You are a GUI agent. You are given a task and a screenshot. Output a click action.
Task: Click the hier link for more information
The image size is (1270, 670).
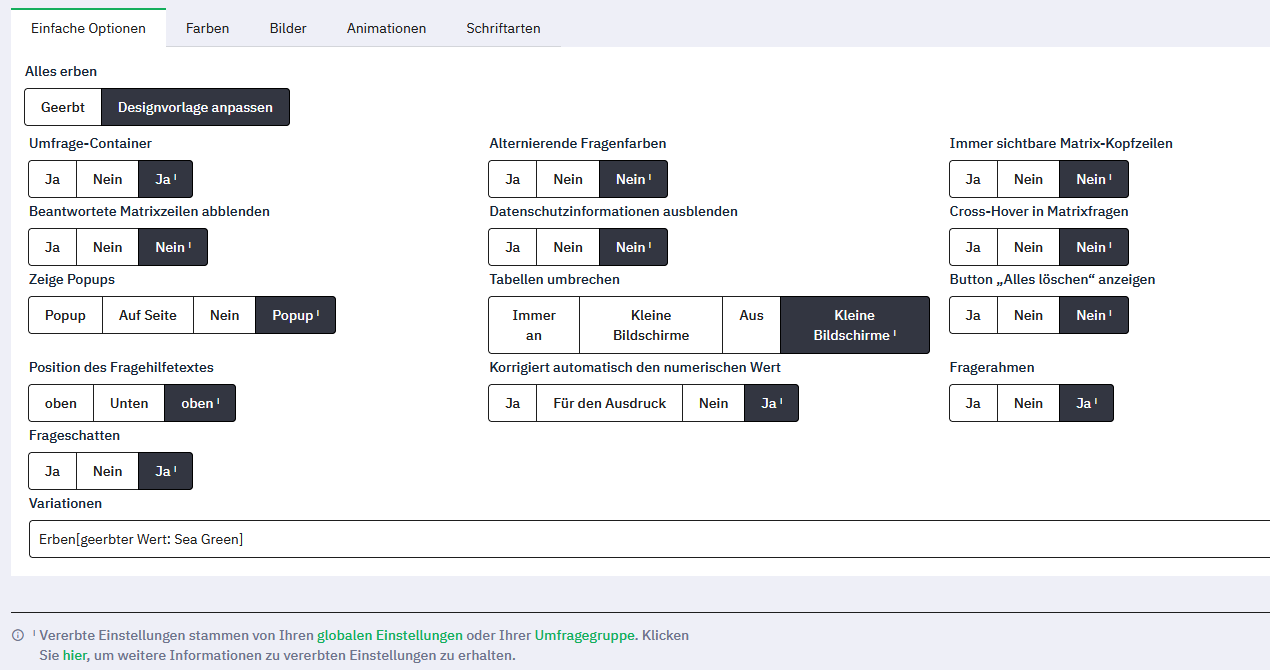pos(75,656)
